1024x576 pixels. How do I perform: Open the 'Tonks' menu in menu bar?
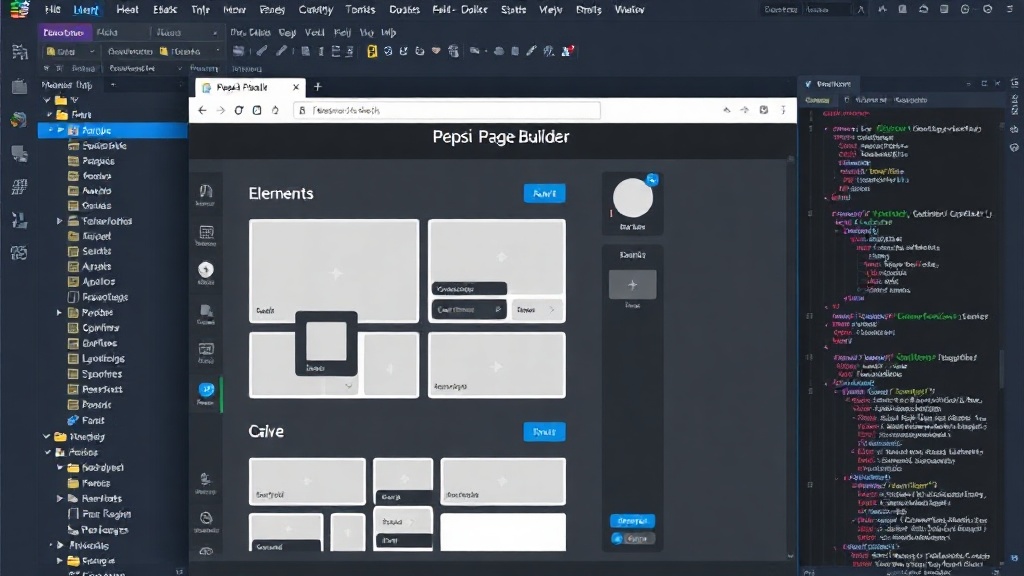click(360, 10)
